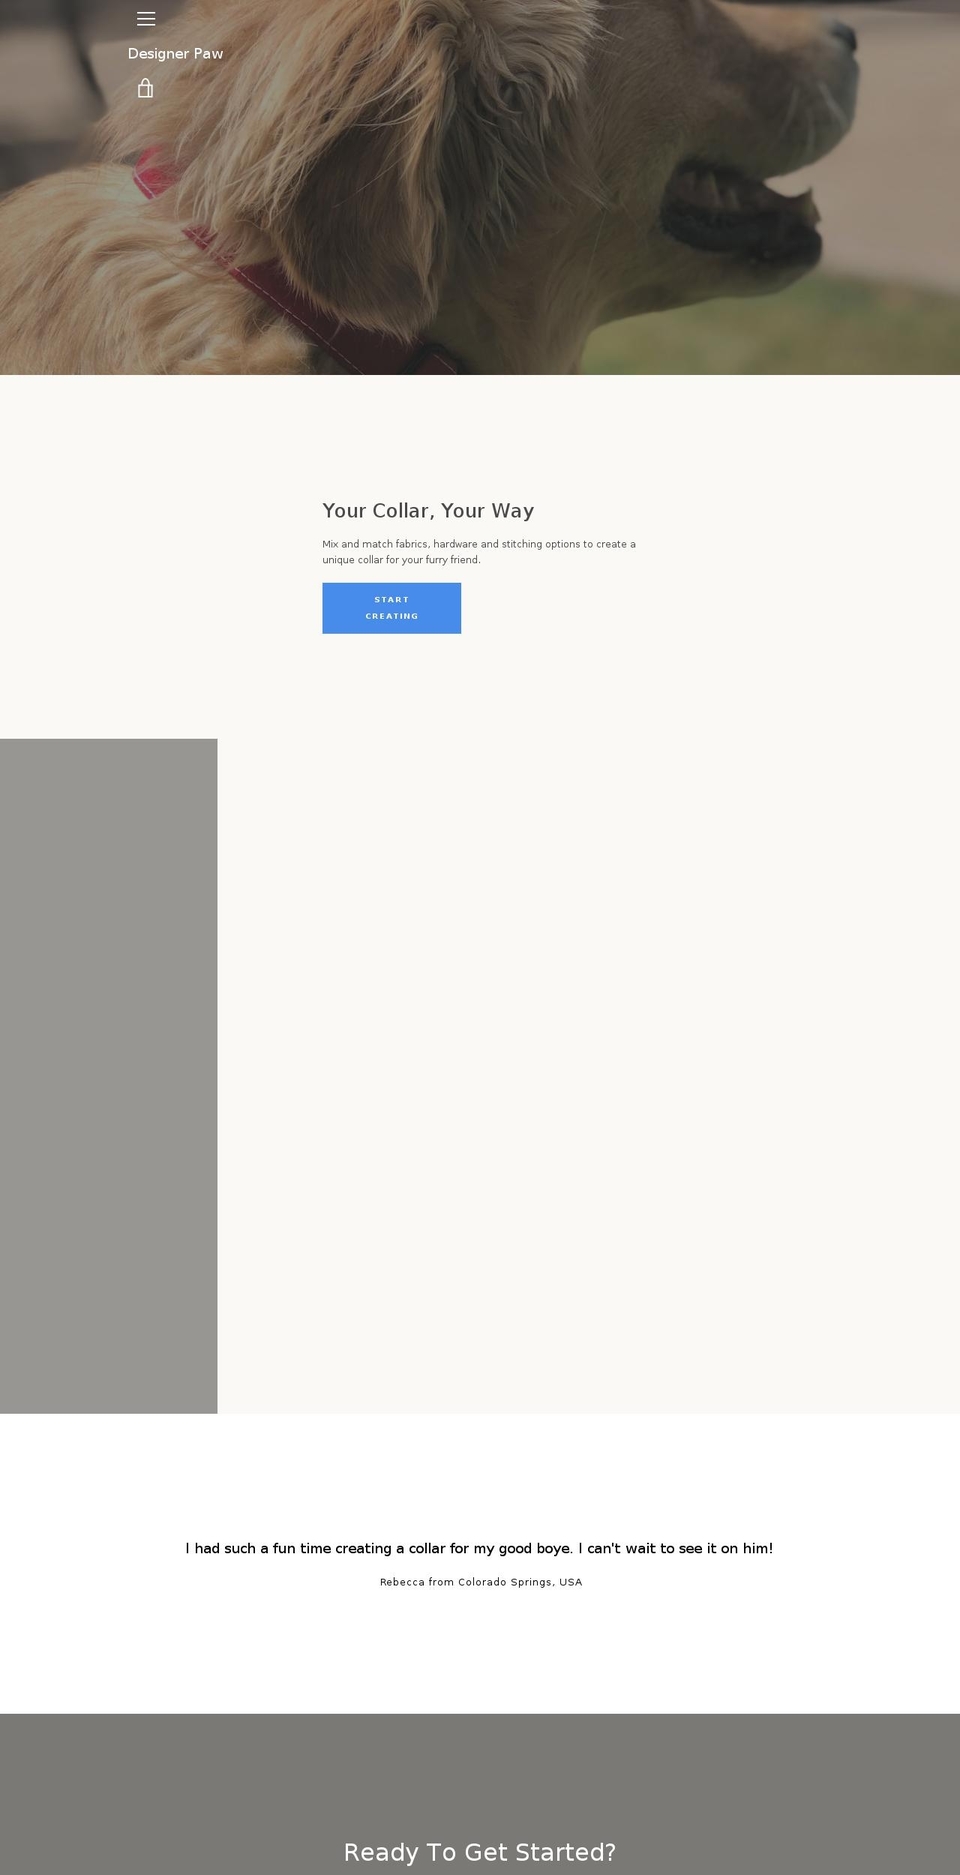Select the 'Your Collar, Your Way' heading
The width and height of the screenshot is (960, 1875).
click(x=428, y=511)
